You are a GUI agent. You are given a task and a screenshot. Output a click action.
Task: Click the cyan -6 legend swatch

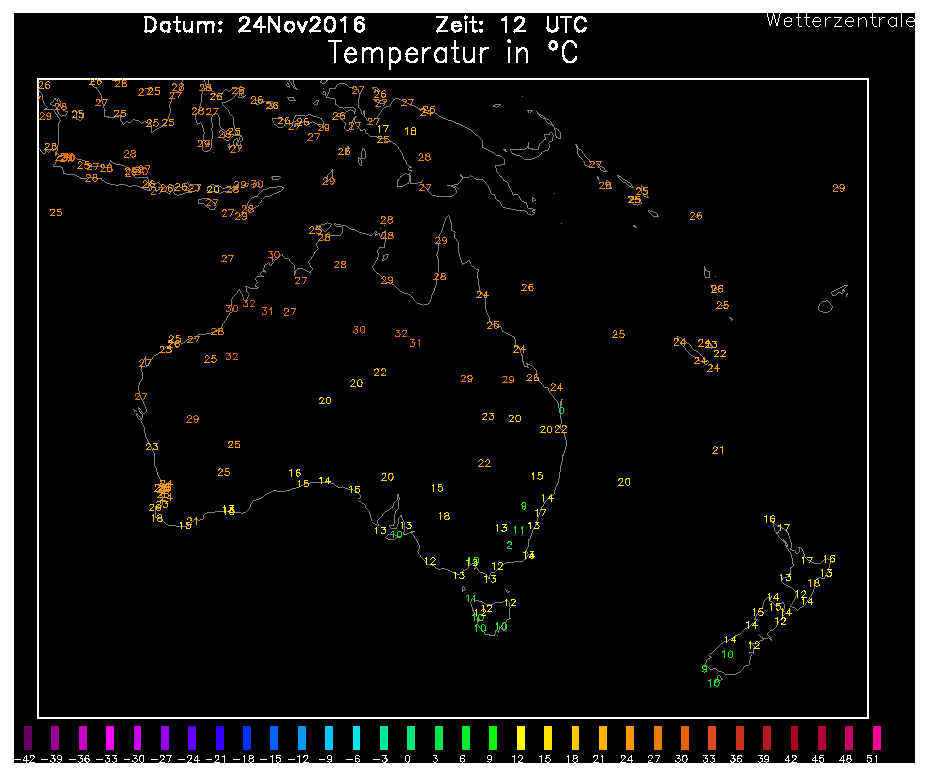click(x=356, y=737)
